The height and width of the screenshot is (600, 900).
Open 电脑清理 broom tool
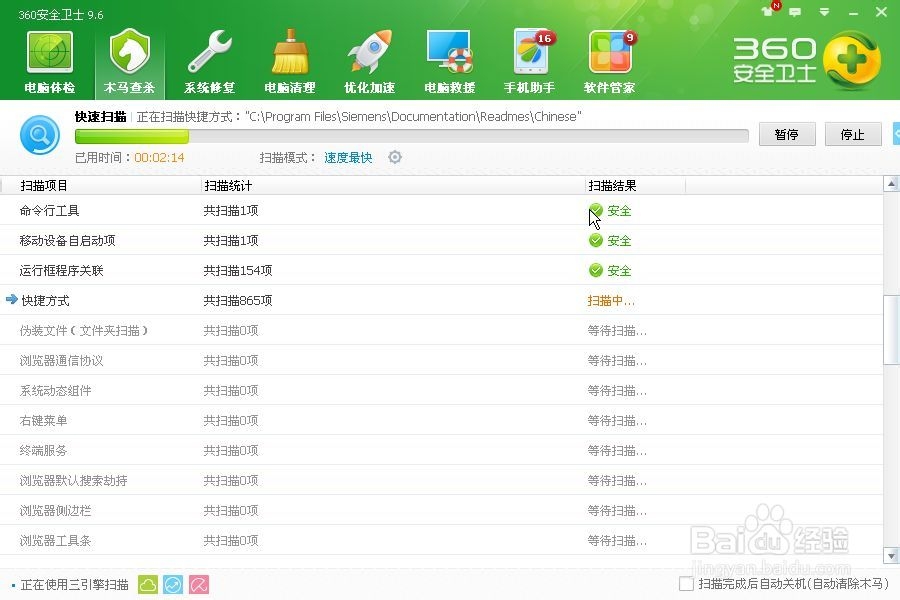[290, 61]
